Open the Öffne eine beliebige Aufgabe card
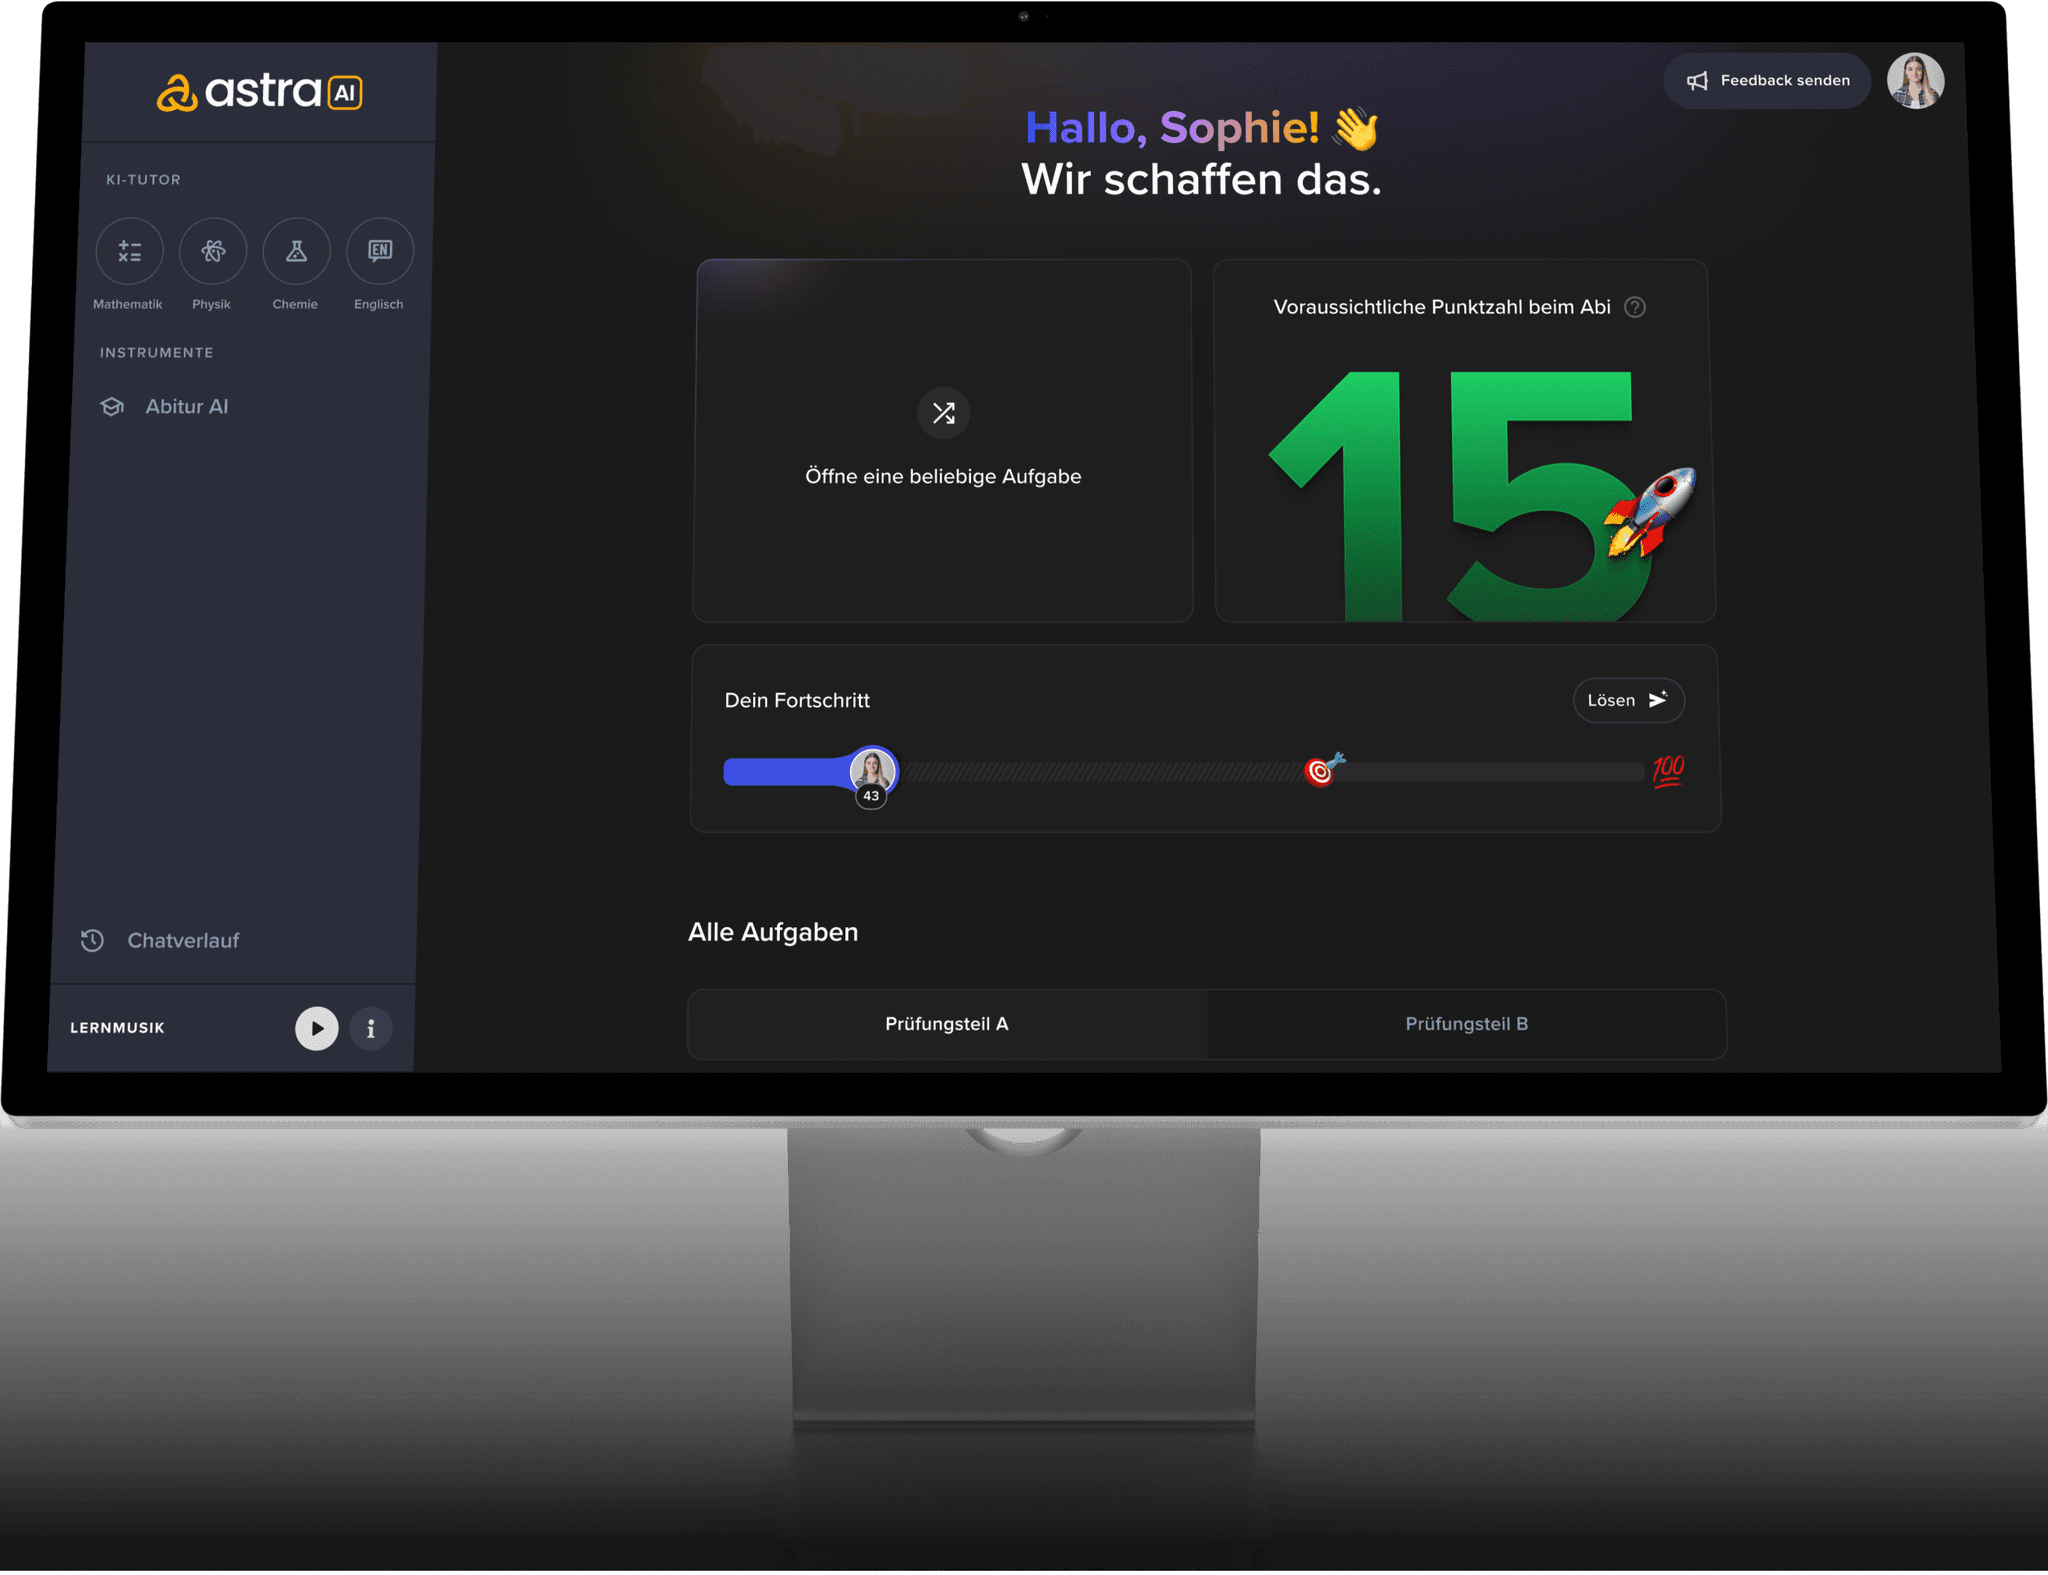 click(x=943, y=440)
